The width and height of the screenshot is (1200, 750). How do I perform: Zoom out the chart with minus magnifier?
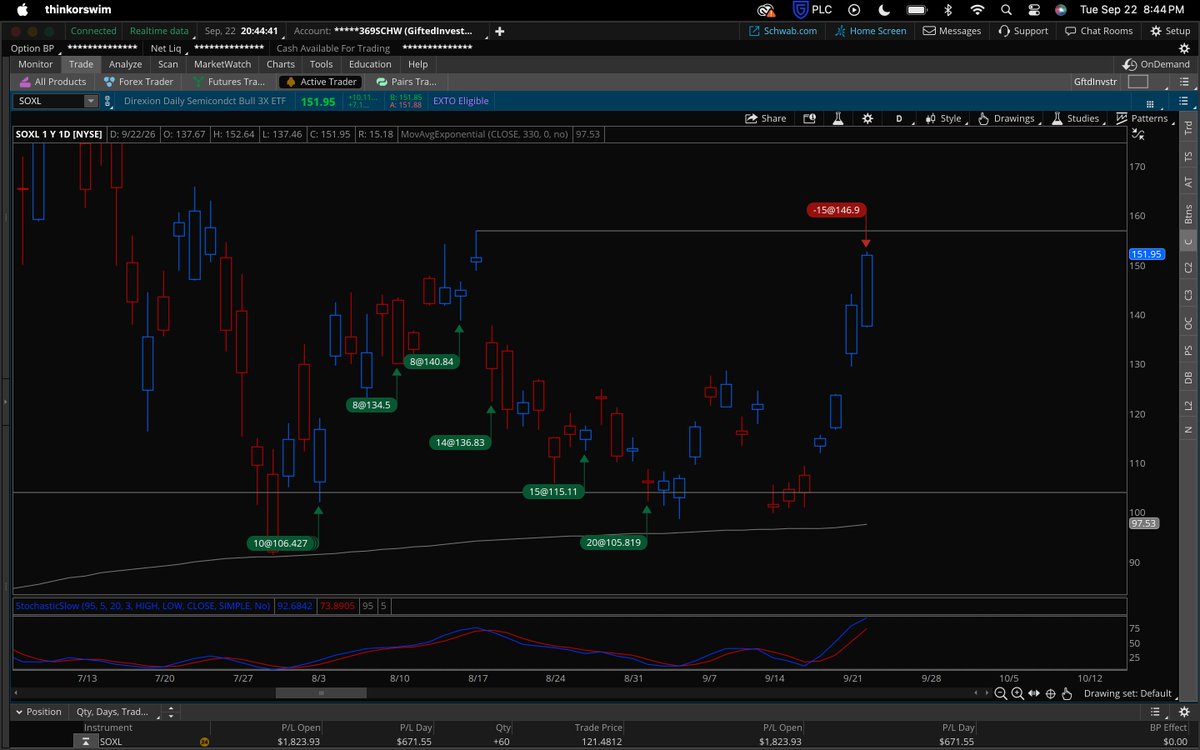click(x=1002, y=693)
